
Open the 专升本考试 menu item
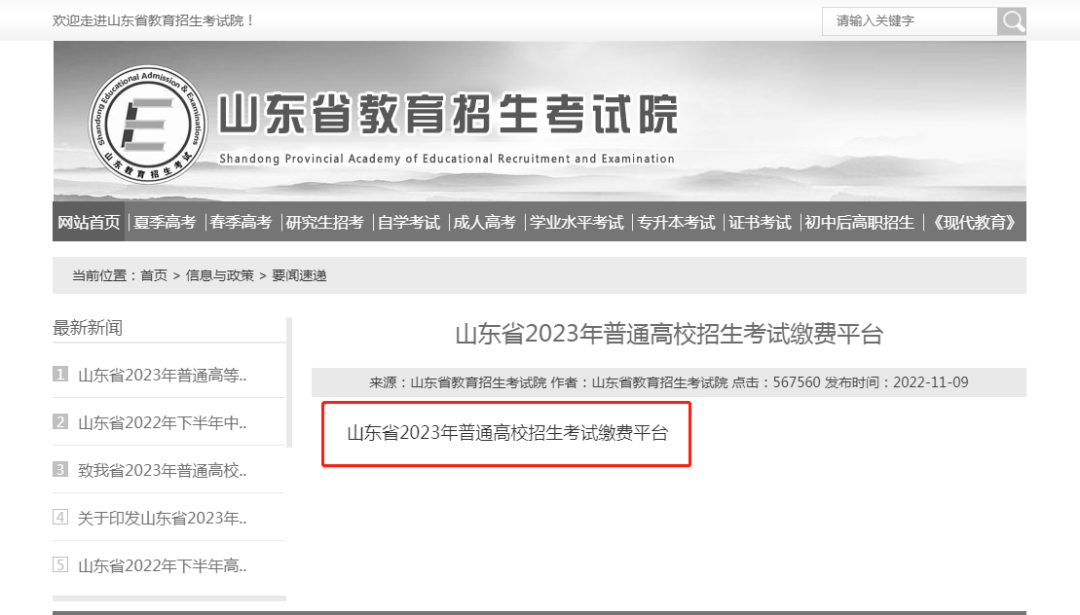coord(676,222)
